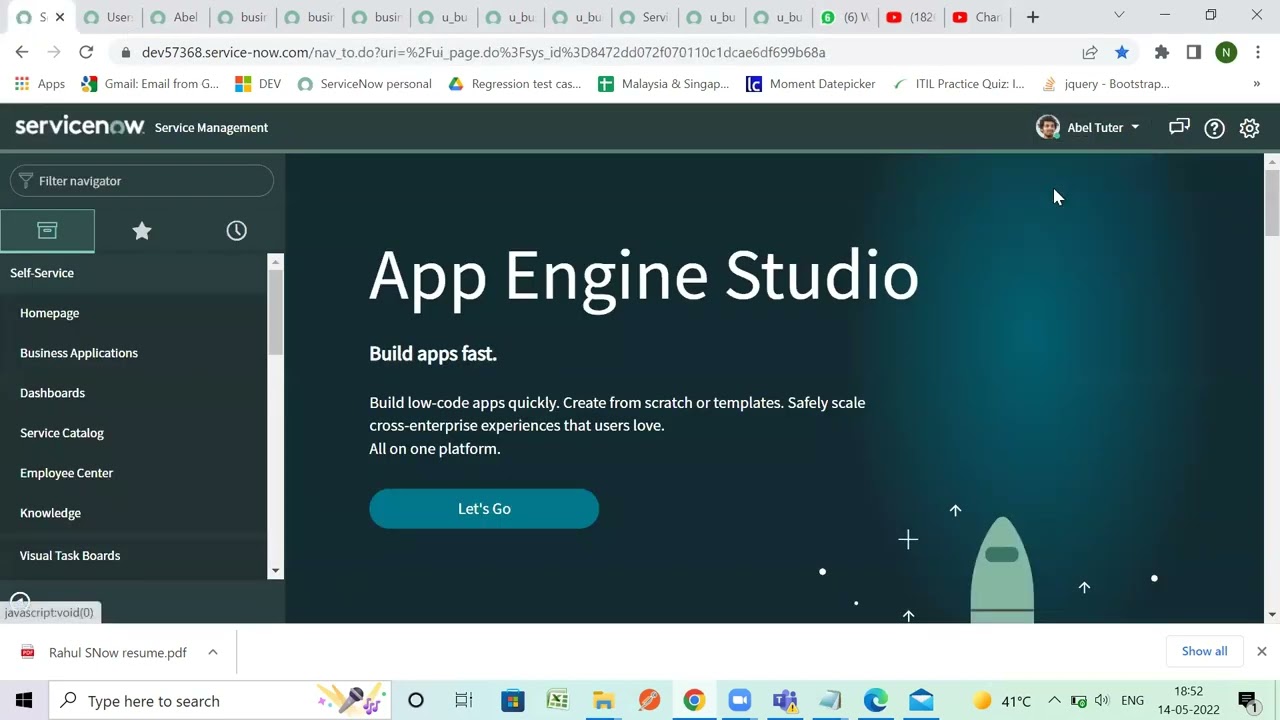Screen dimensions: 1280x720
Task: Click the Filter navigator input field
Action: (142, 181)
